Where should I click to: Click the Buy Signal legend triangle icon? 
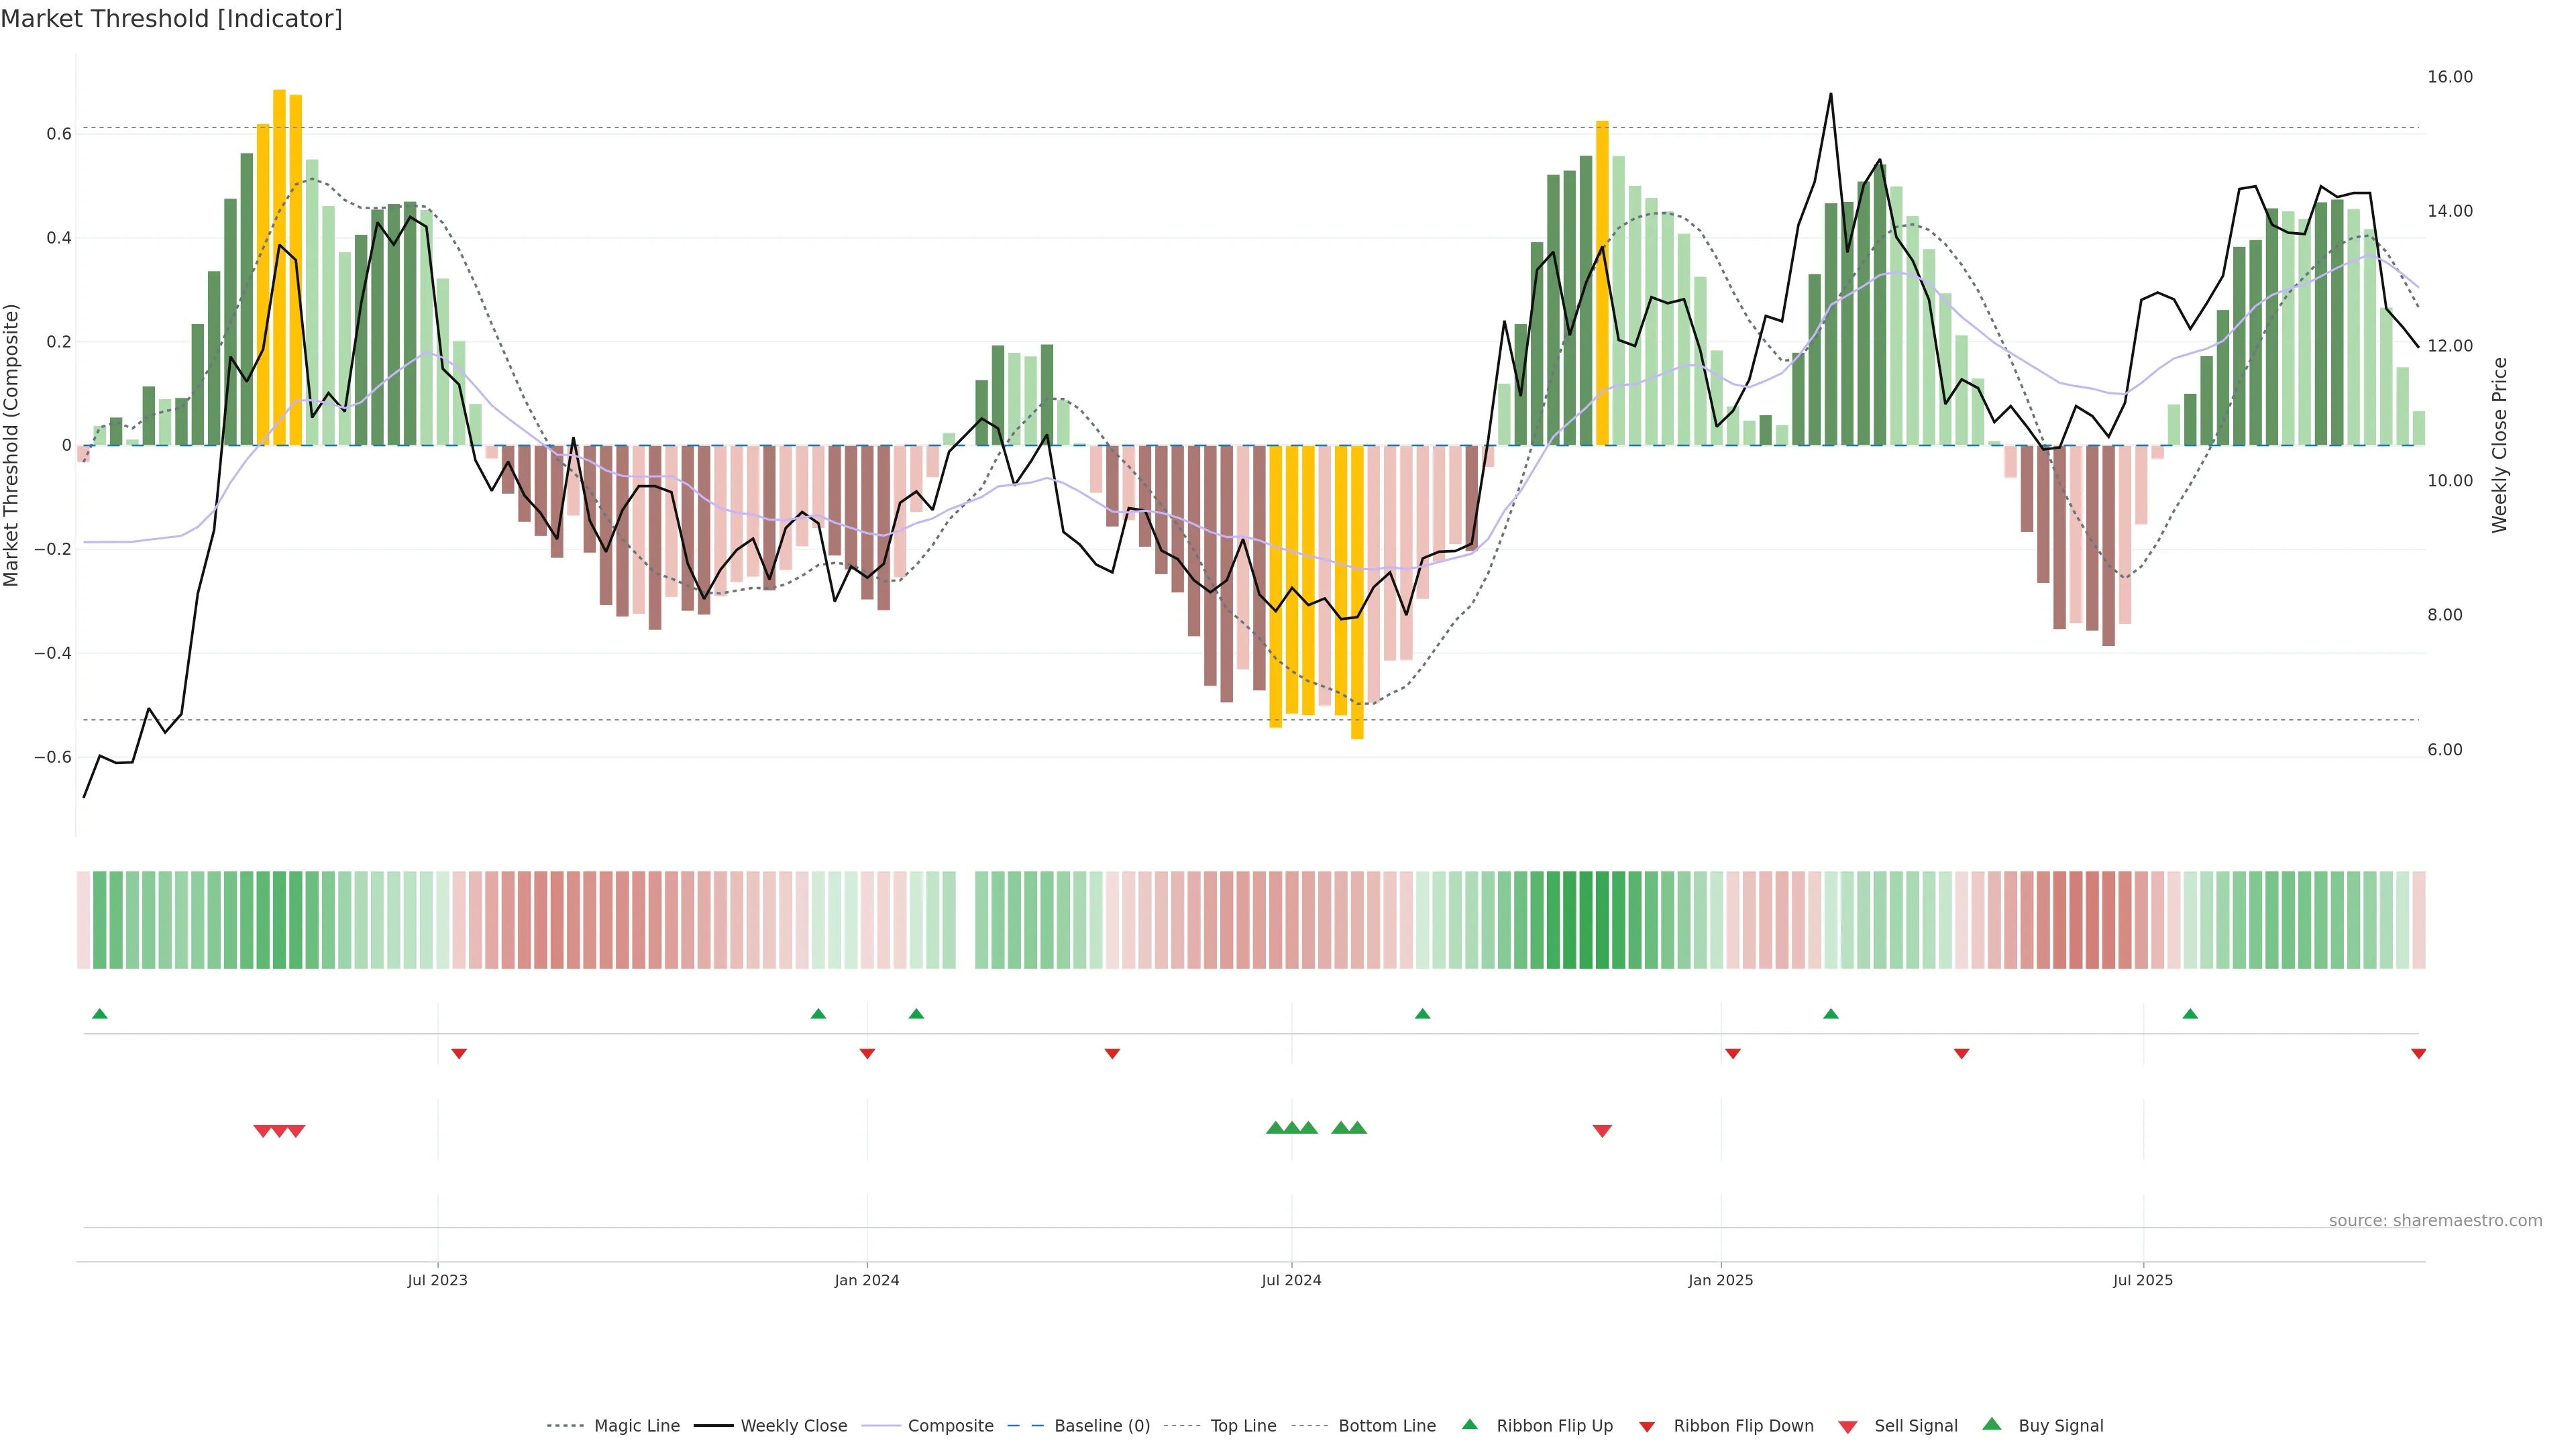pyautogui.click(x=1991, y=1424)
